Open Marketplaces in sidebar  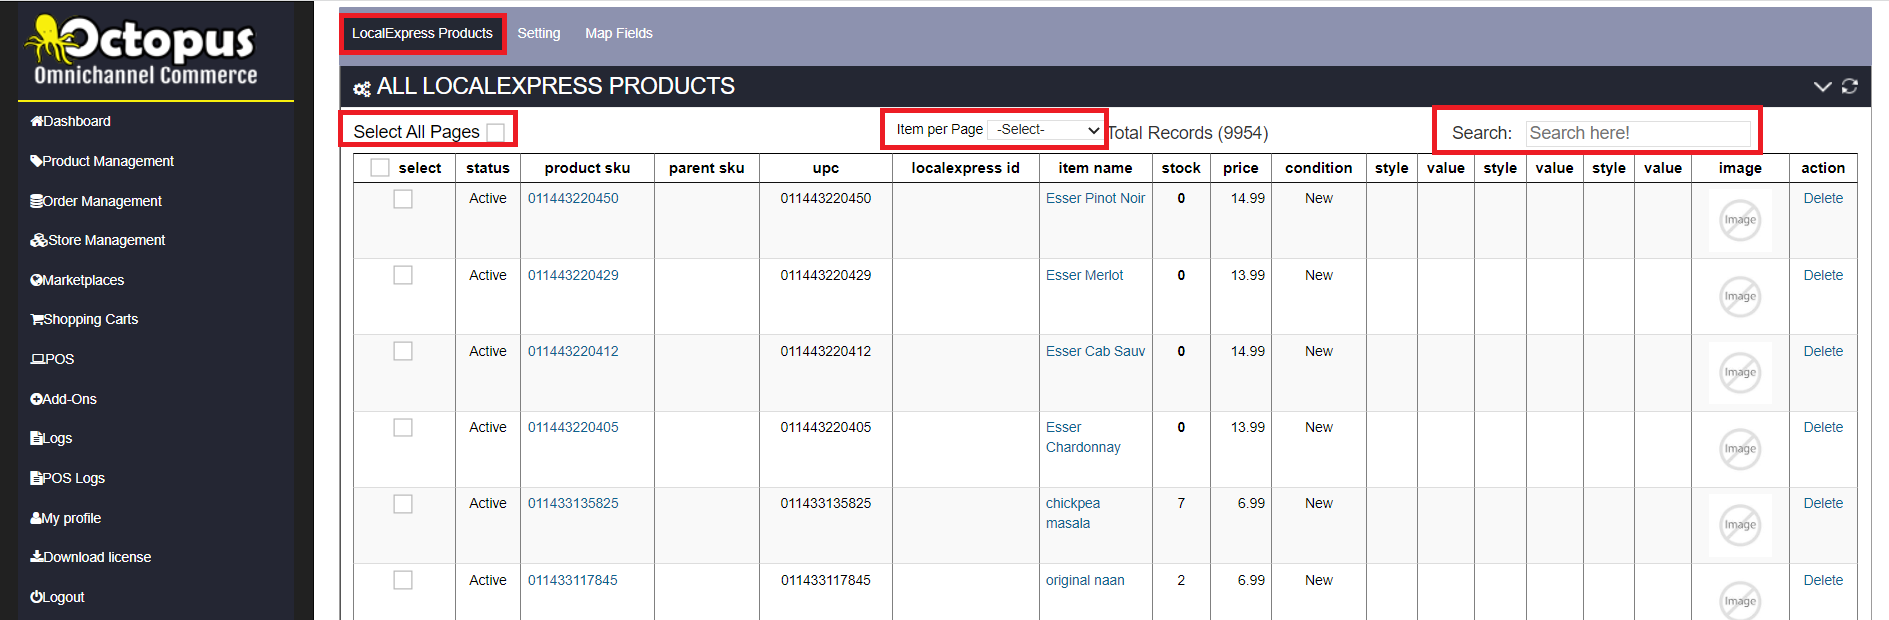(x=77, y=280)
